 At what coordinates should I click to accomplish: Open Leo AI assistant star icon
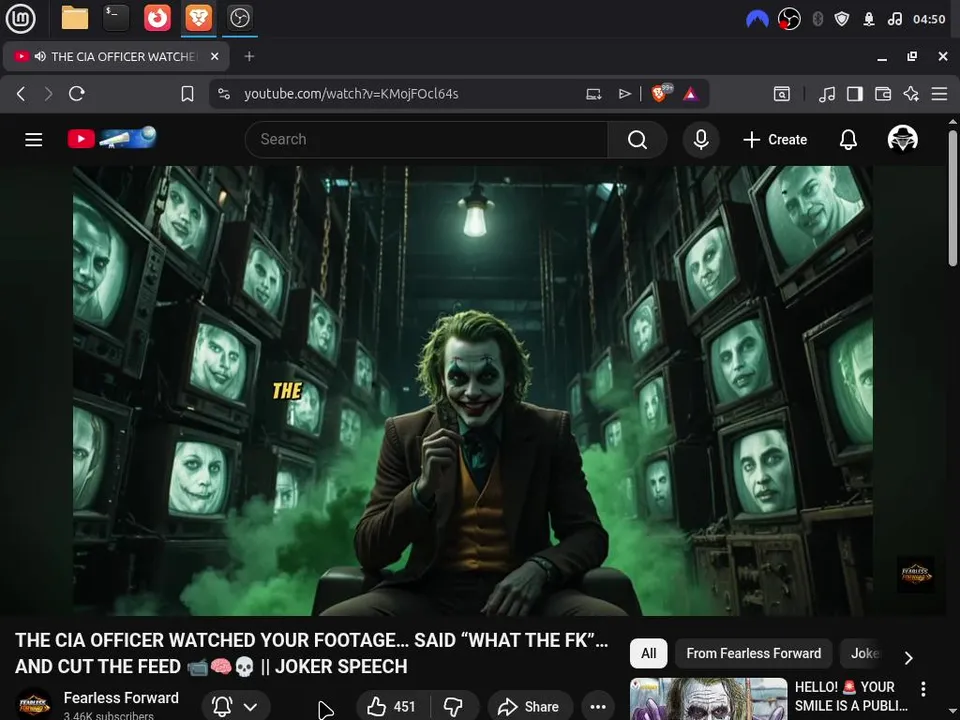[x=911, y=94]
